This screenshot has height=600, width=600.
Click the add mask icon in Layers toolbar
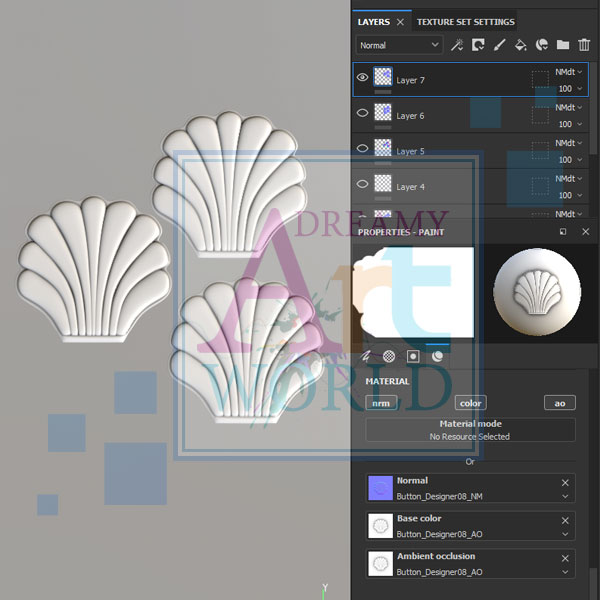pyautogui.click(x=478, y=45)
